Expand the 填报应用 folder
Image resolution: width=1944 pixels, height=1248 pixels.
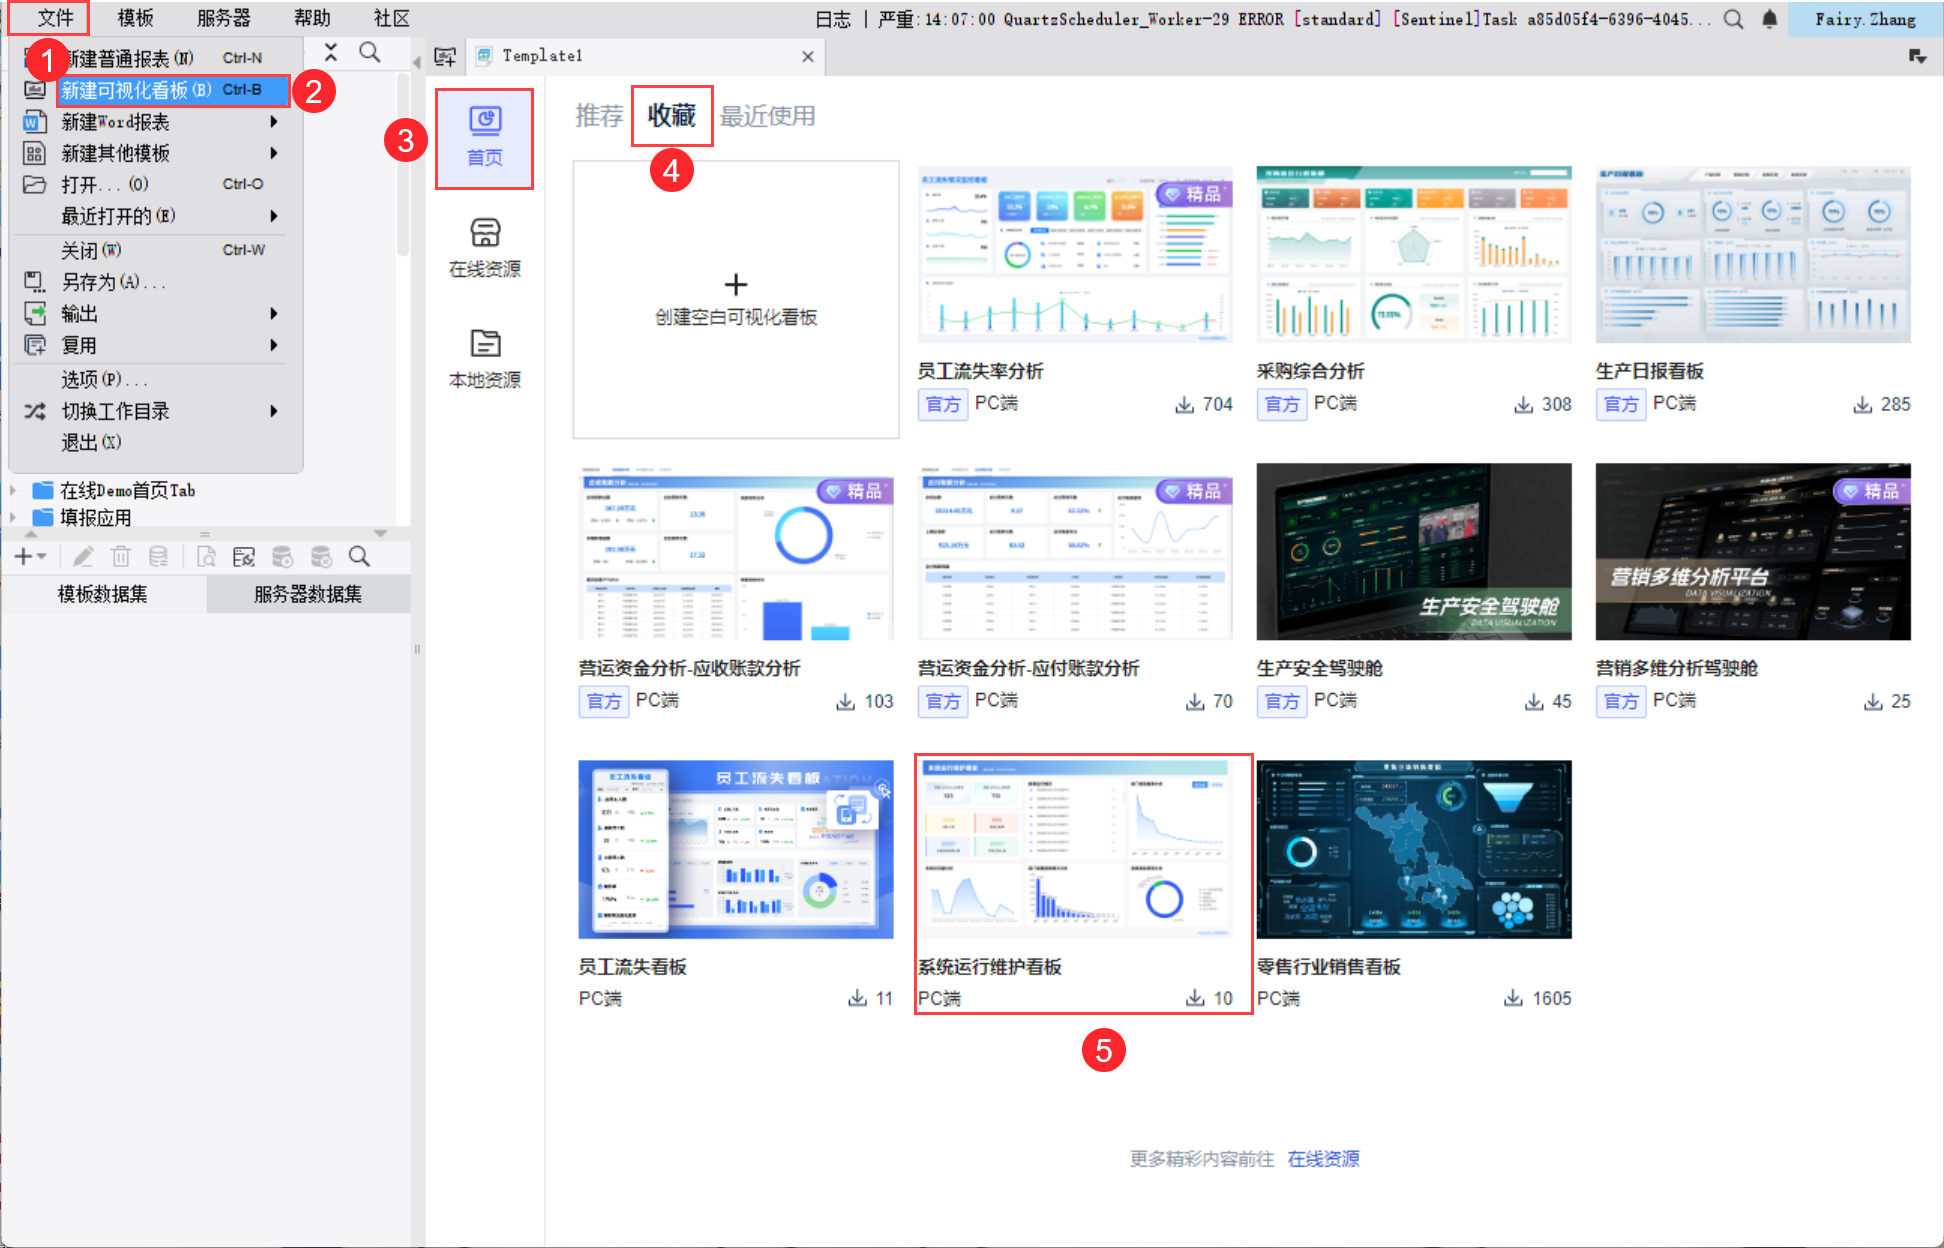tap(13, 517)
